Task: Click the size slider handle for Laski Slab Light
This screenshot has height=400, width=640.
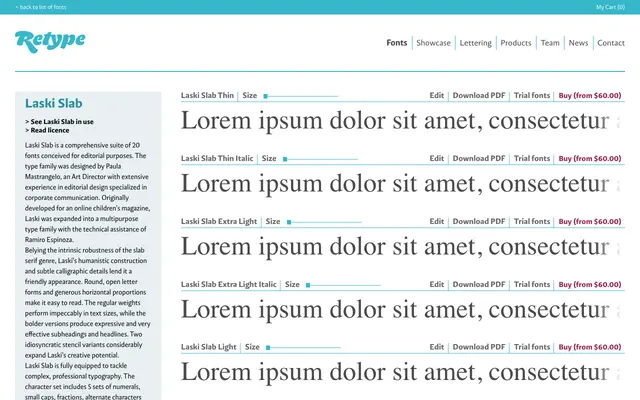Action: coord(268,348)
